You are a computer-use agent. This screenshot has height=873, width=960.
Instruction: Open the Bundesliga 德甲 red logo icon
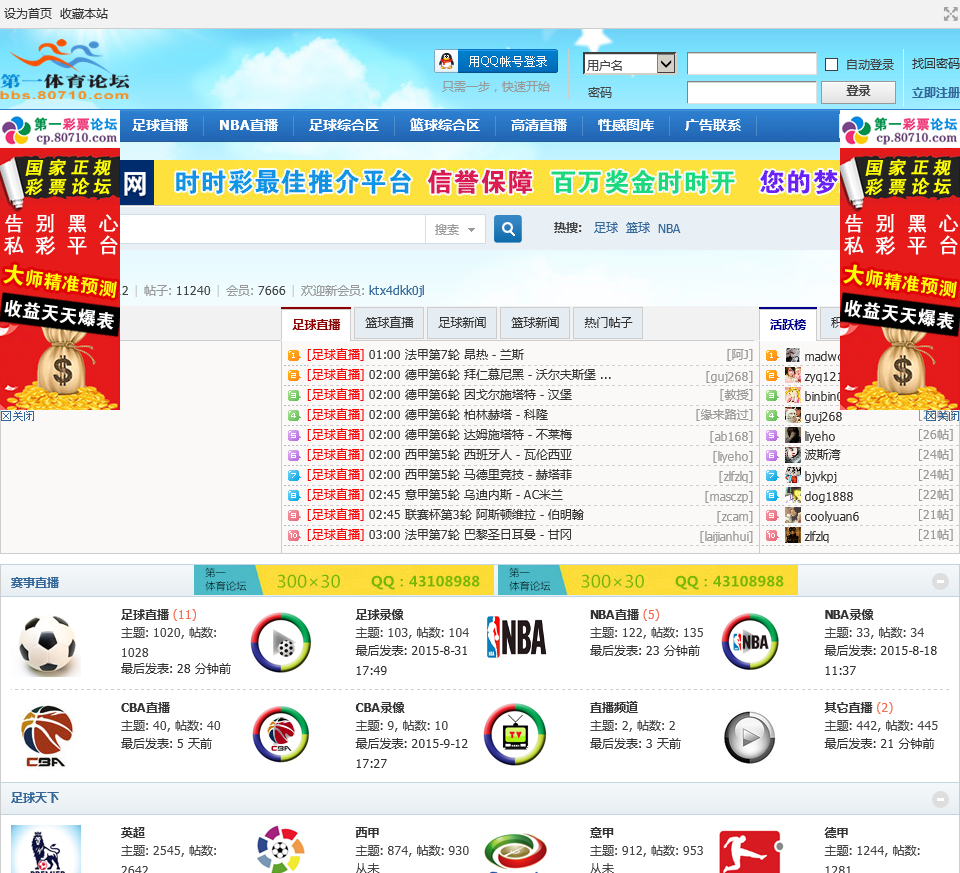coord(750,852)
